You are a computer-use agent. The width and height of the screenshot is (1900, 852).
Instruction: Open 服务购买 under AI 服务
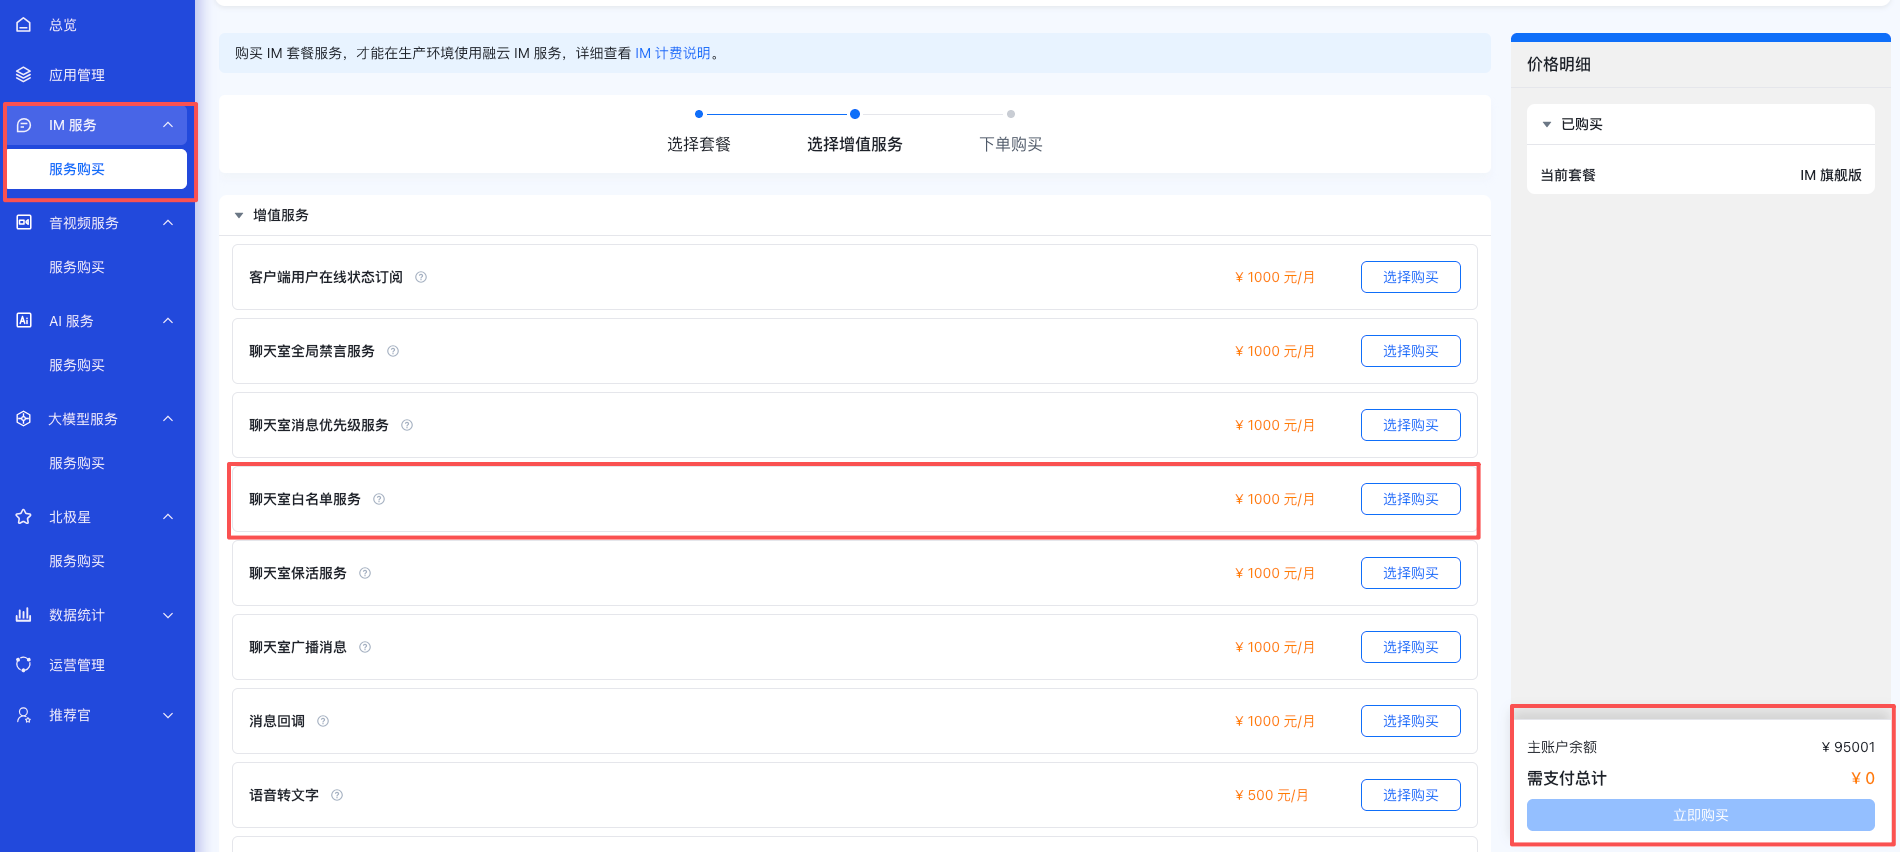[77, 365]
